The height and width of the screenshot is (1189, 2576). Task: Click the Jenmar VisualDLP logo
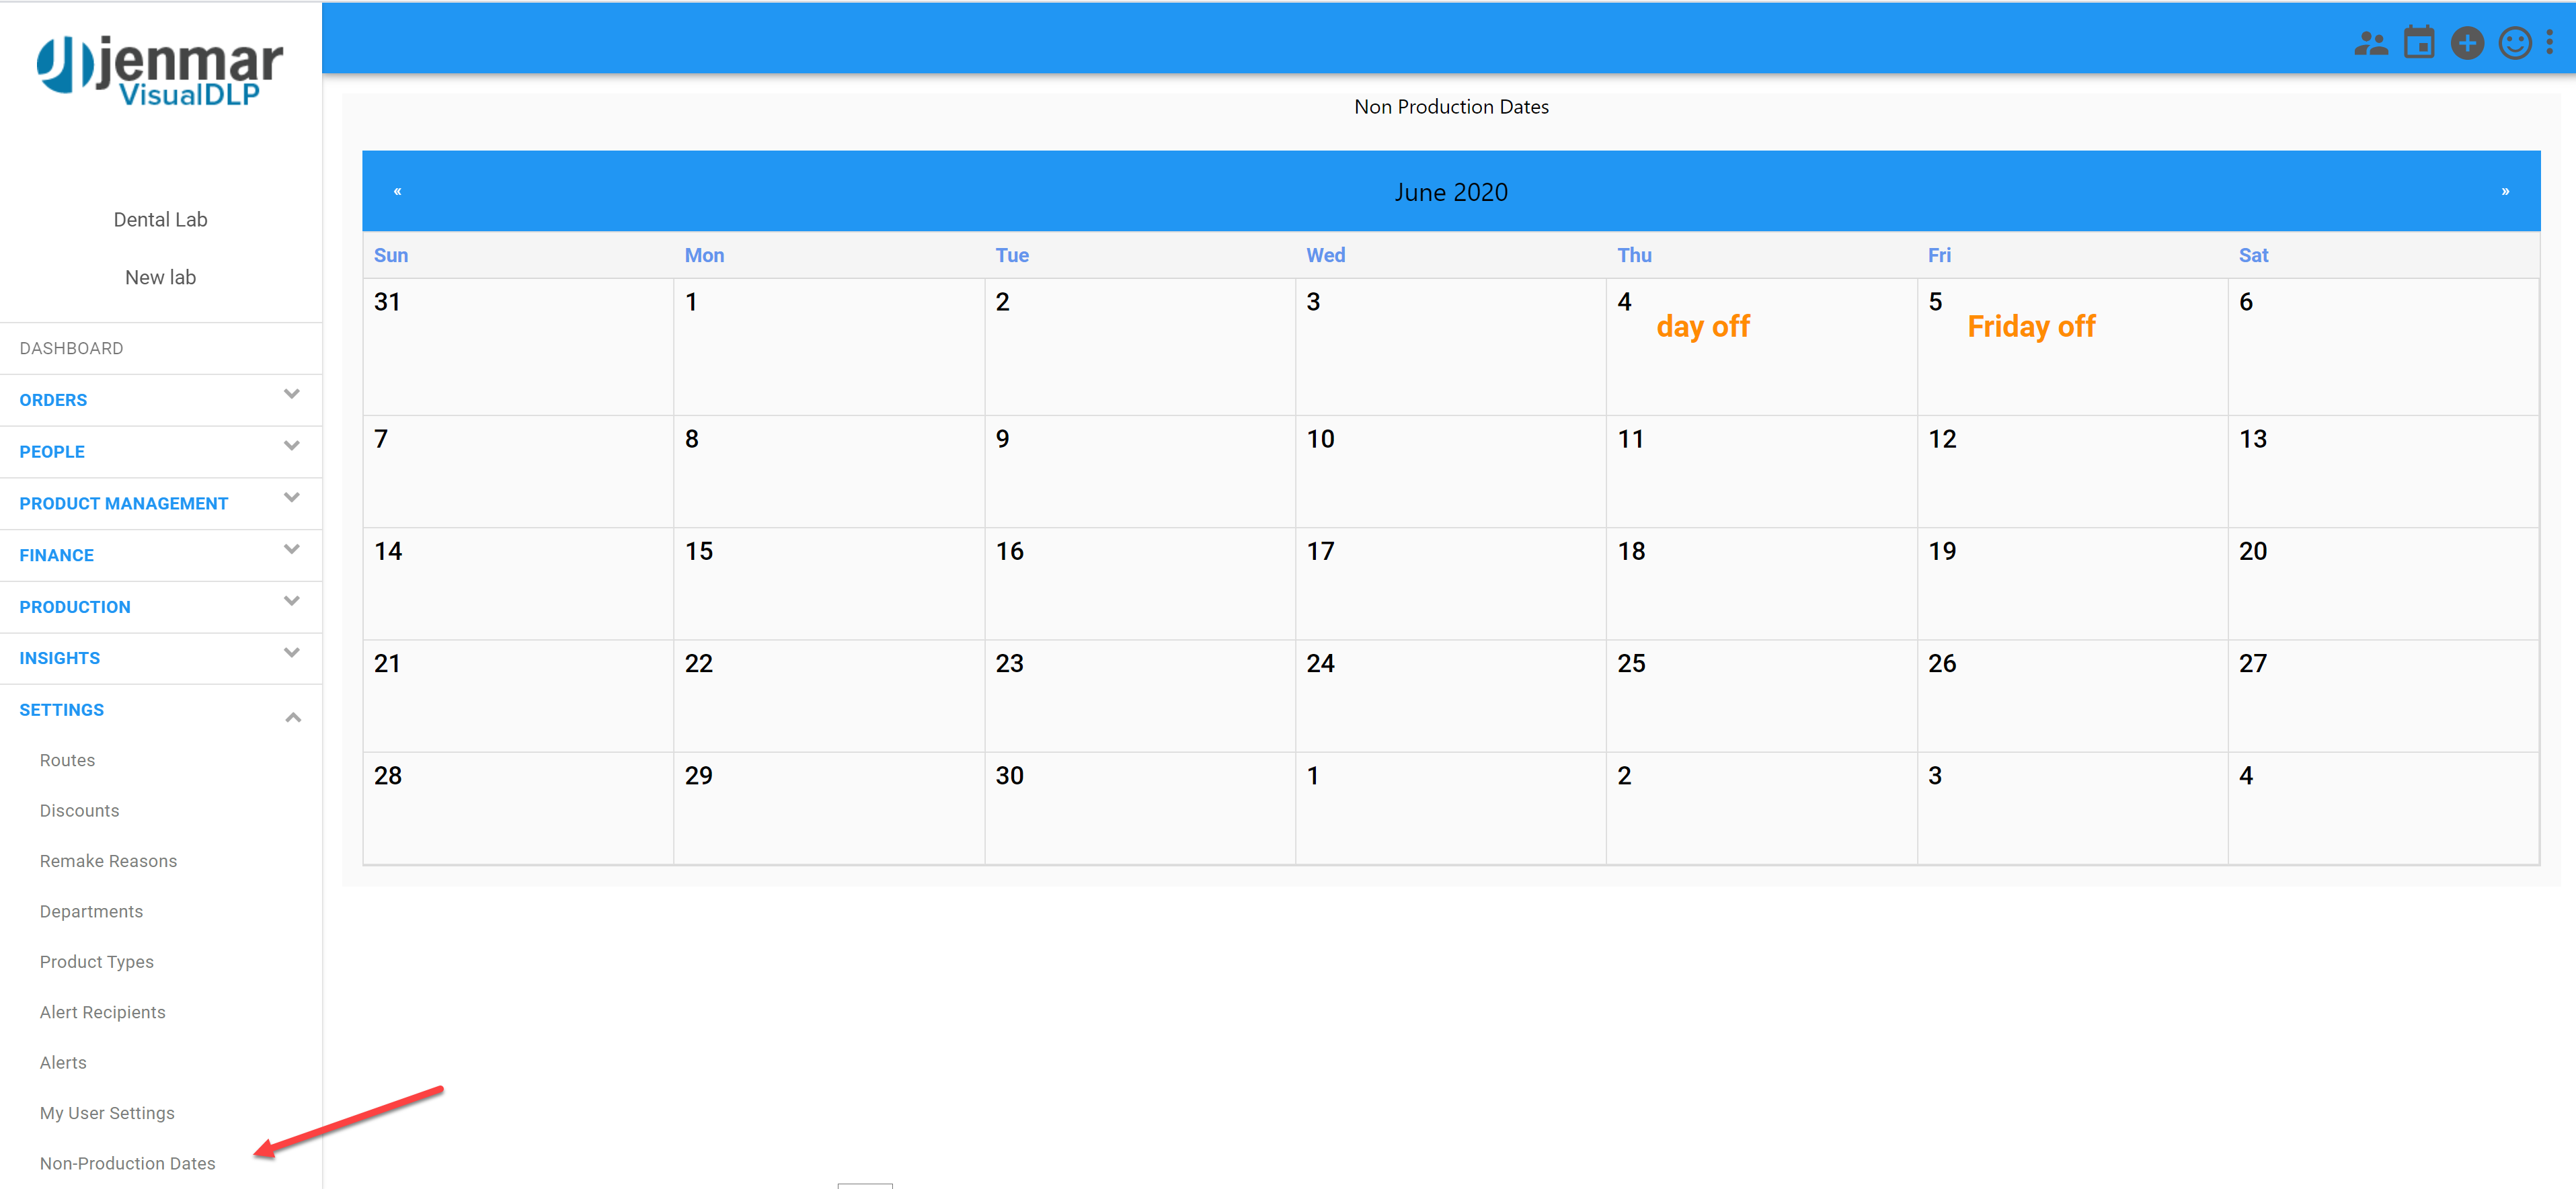point(160,70)
